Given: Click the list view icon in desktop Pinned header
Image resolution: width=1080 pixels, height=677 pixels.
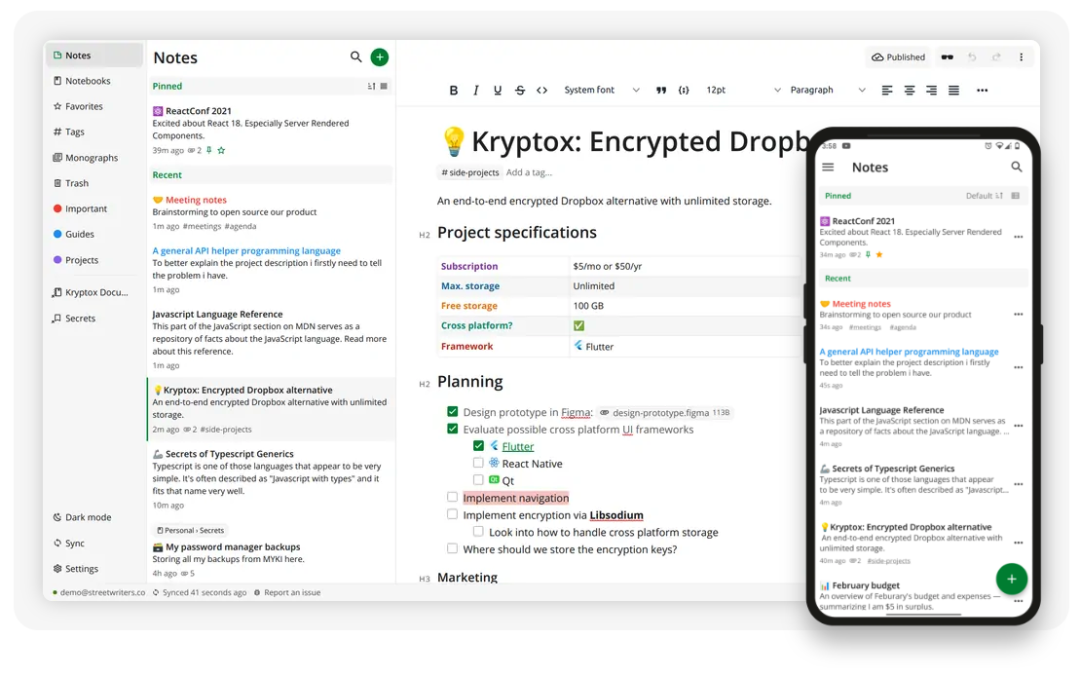Looking at the screenshot, I should pos(384,86).
